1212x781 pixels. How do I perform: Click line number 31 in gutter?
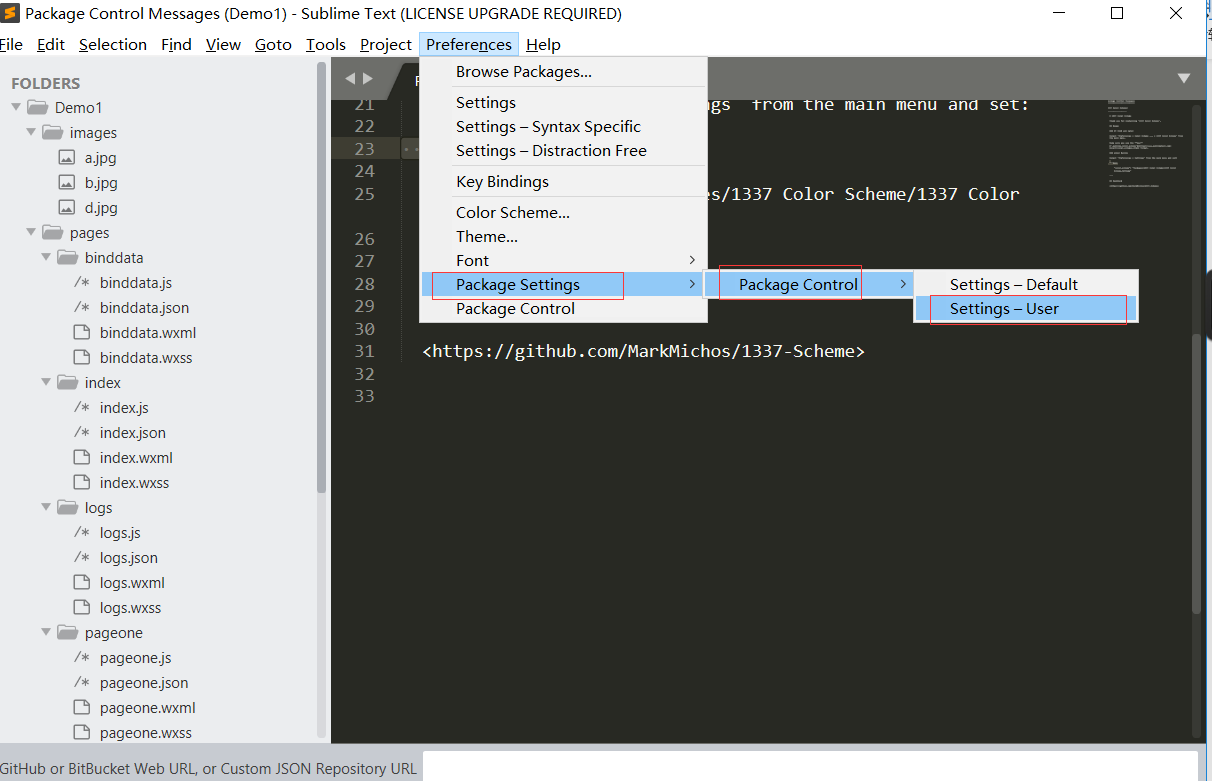364,351
